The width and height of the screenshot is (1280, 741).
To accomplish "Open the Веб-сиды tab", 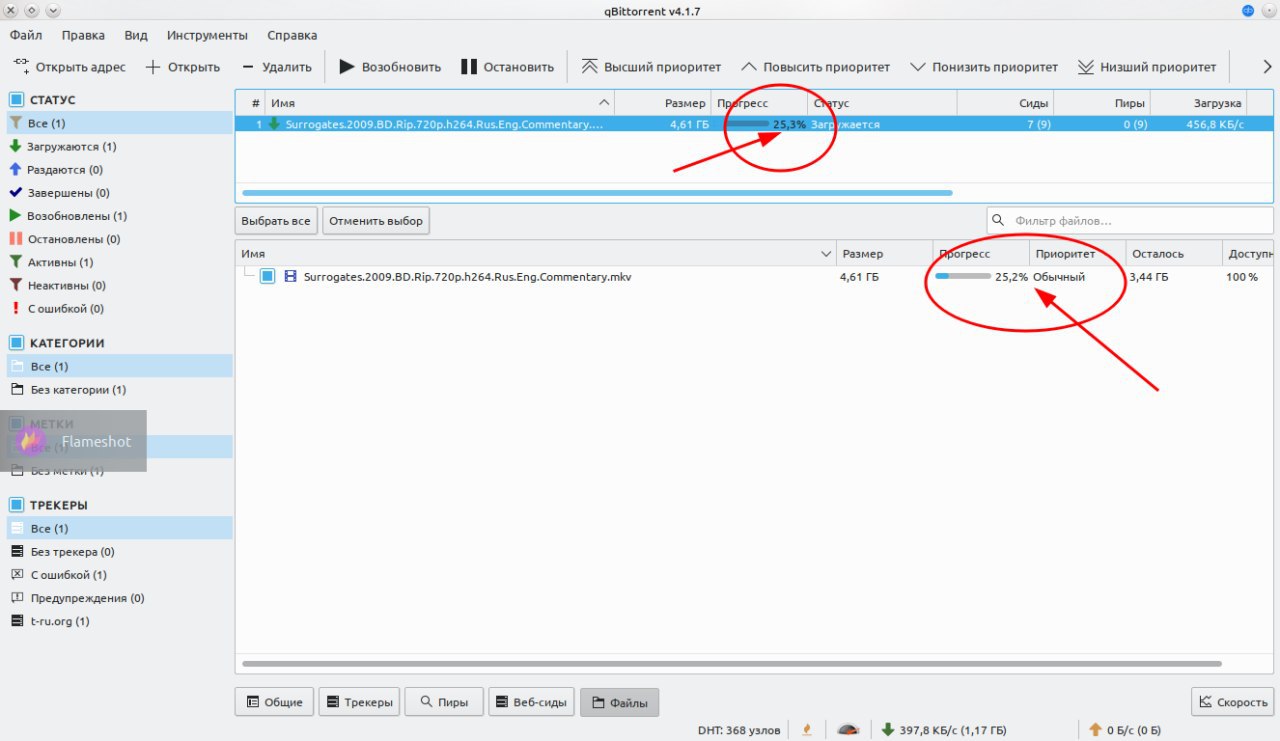I will tap(531, 702).
